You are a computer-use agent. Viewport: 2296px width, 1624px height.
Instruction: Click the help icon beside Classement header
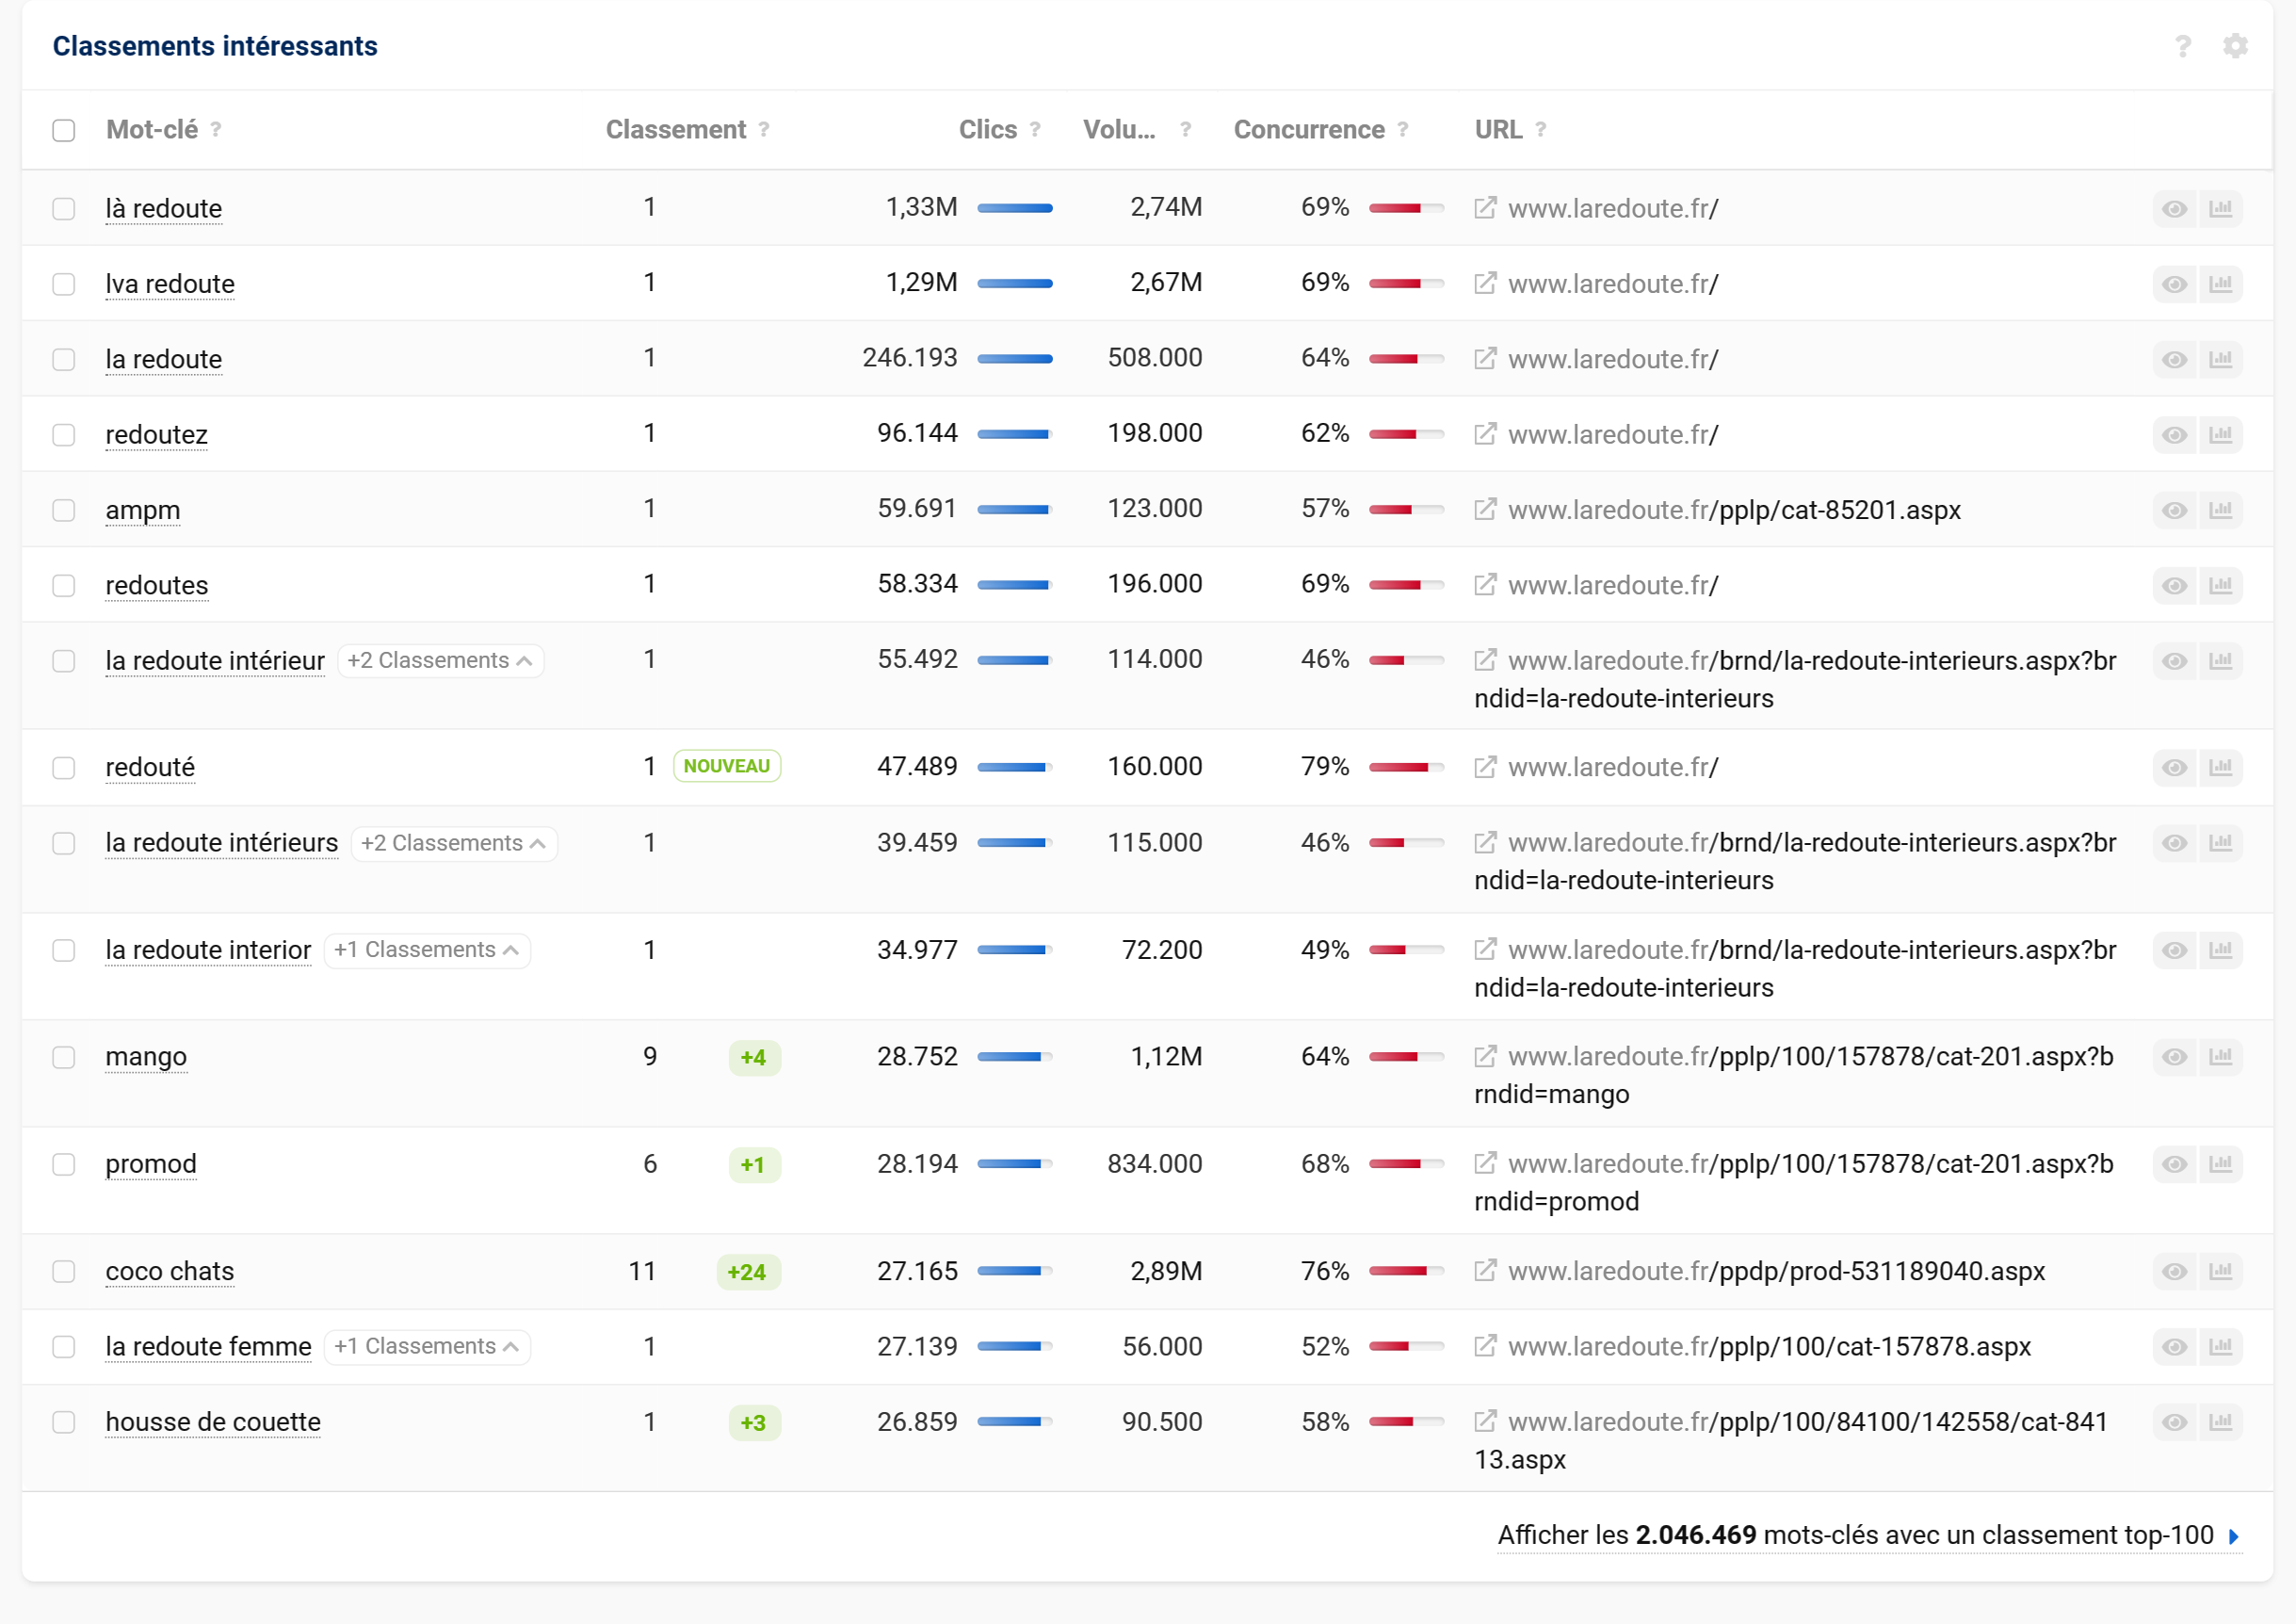coord(764,129)
